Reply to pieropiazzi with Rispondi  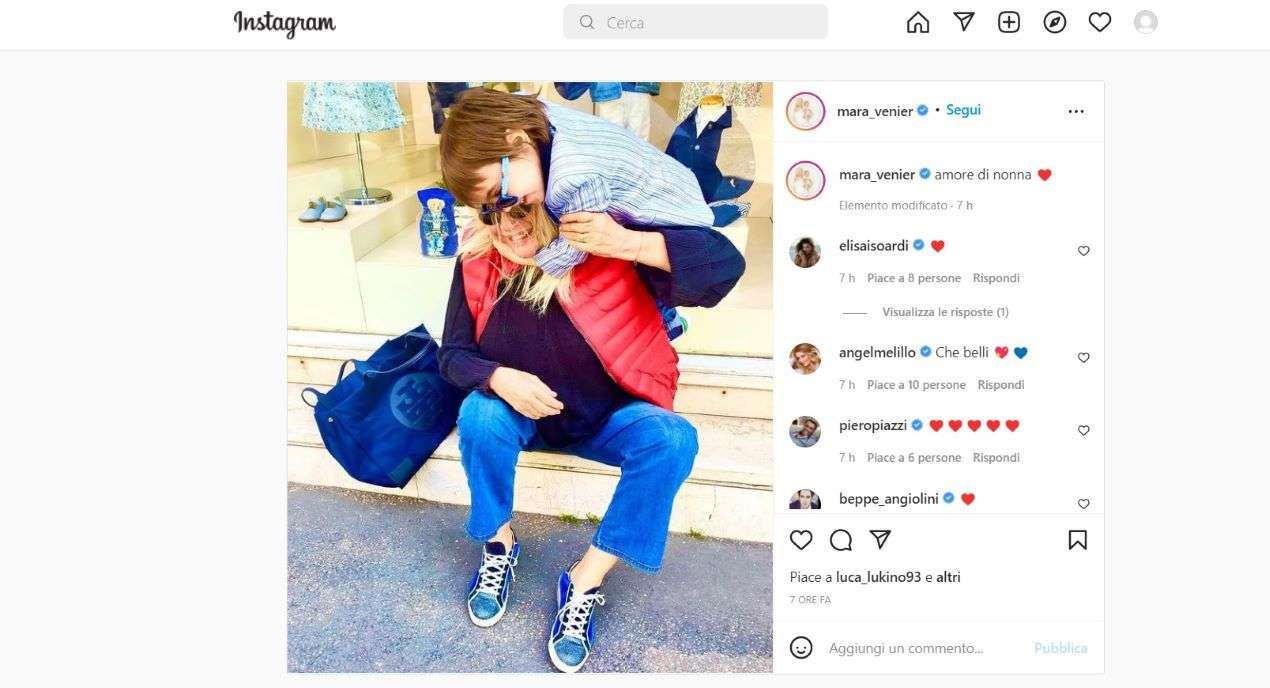996,457
